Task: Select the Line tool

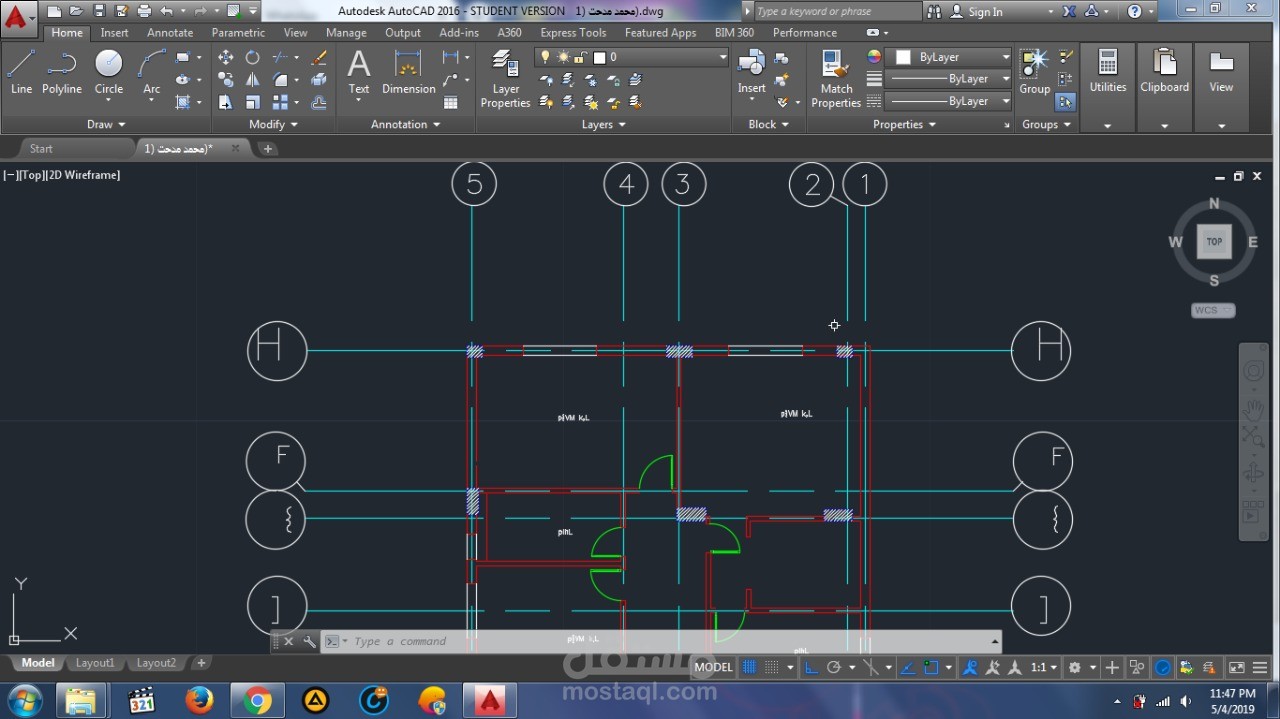Action: (x=21, y=71)
